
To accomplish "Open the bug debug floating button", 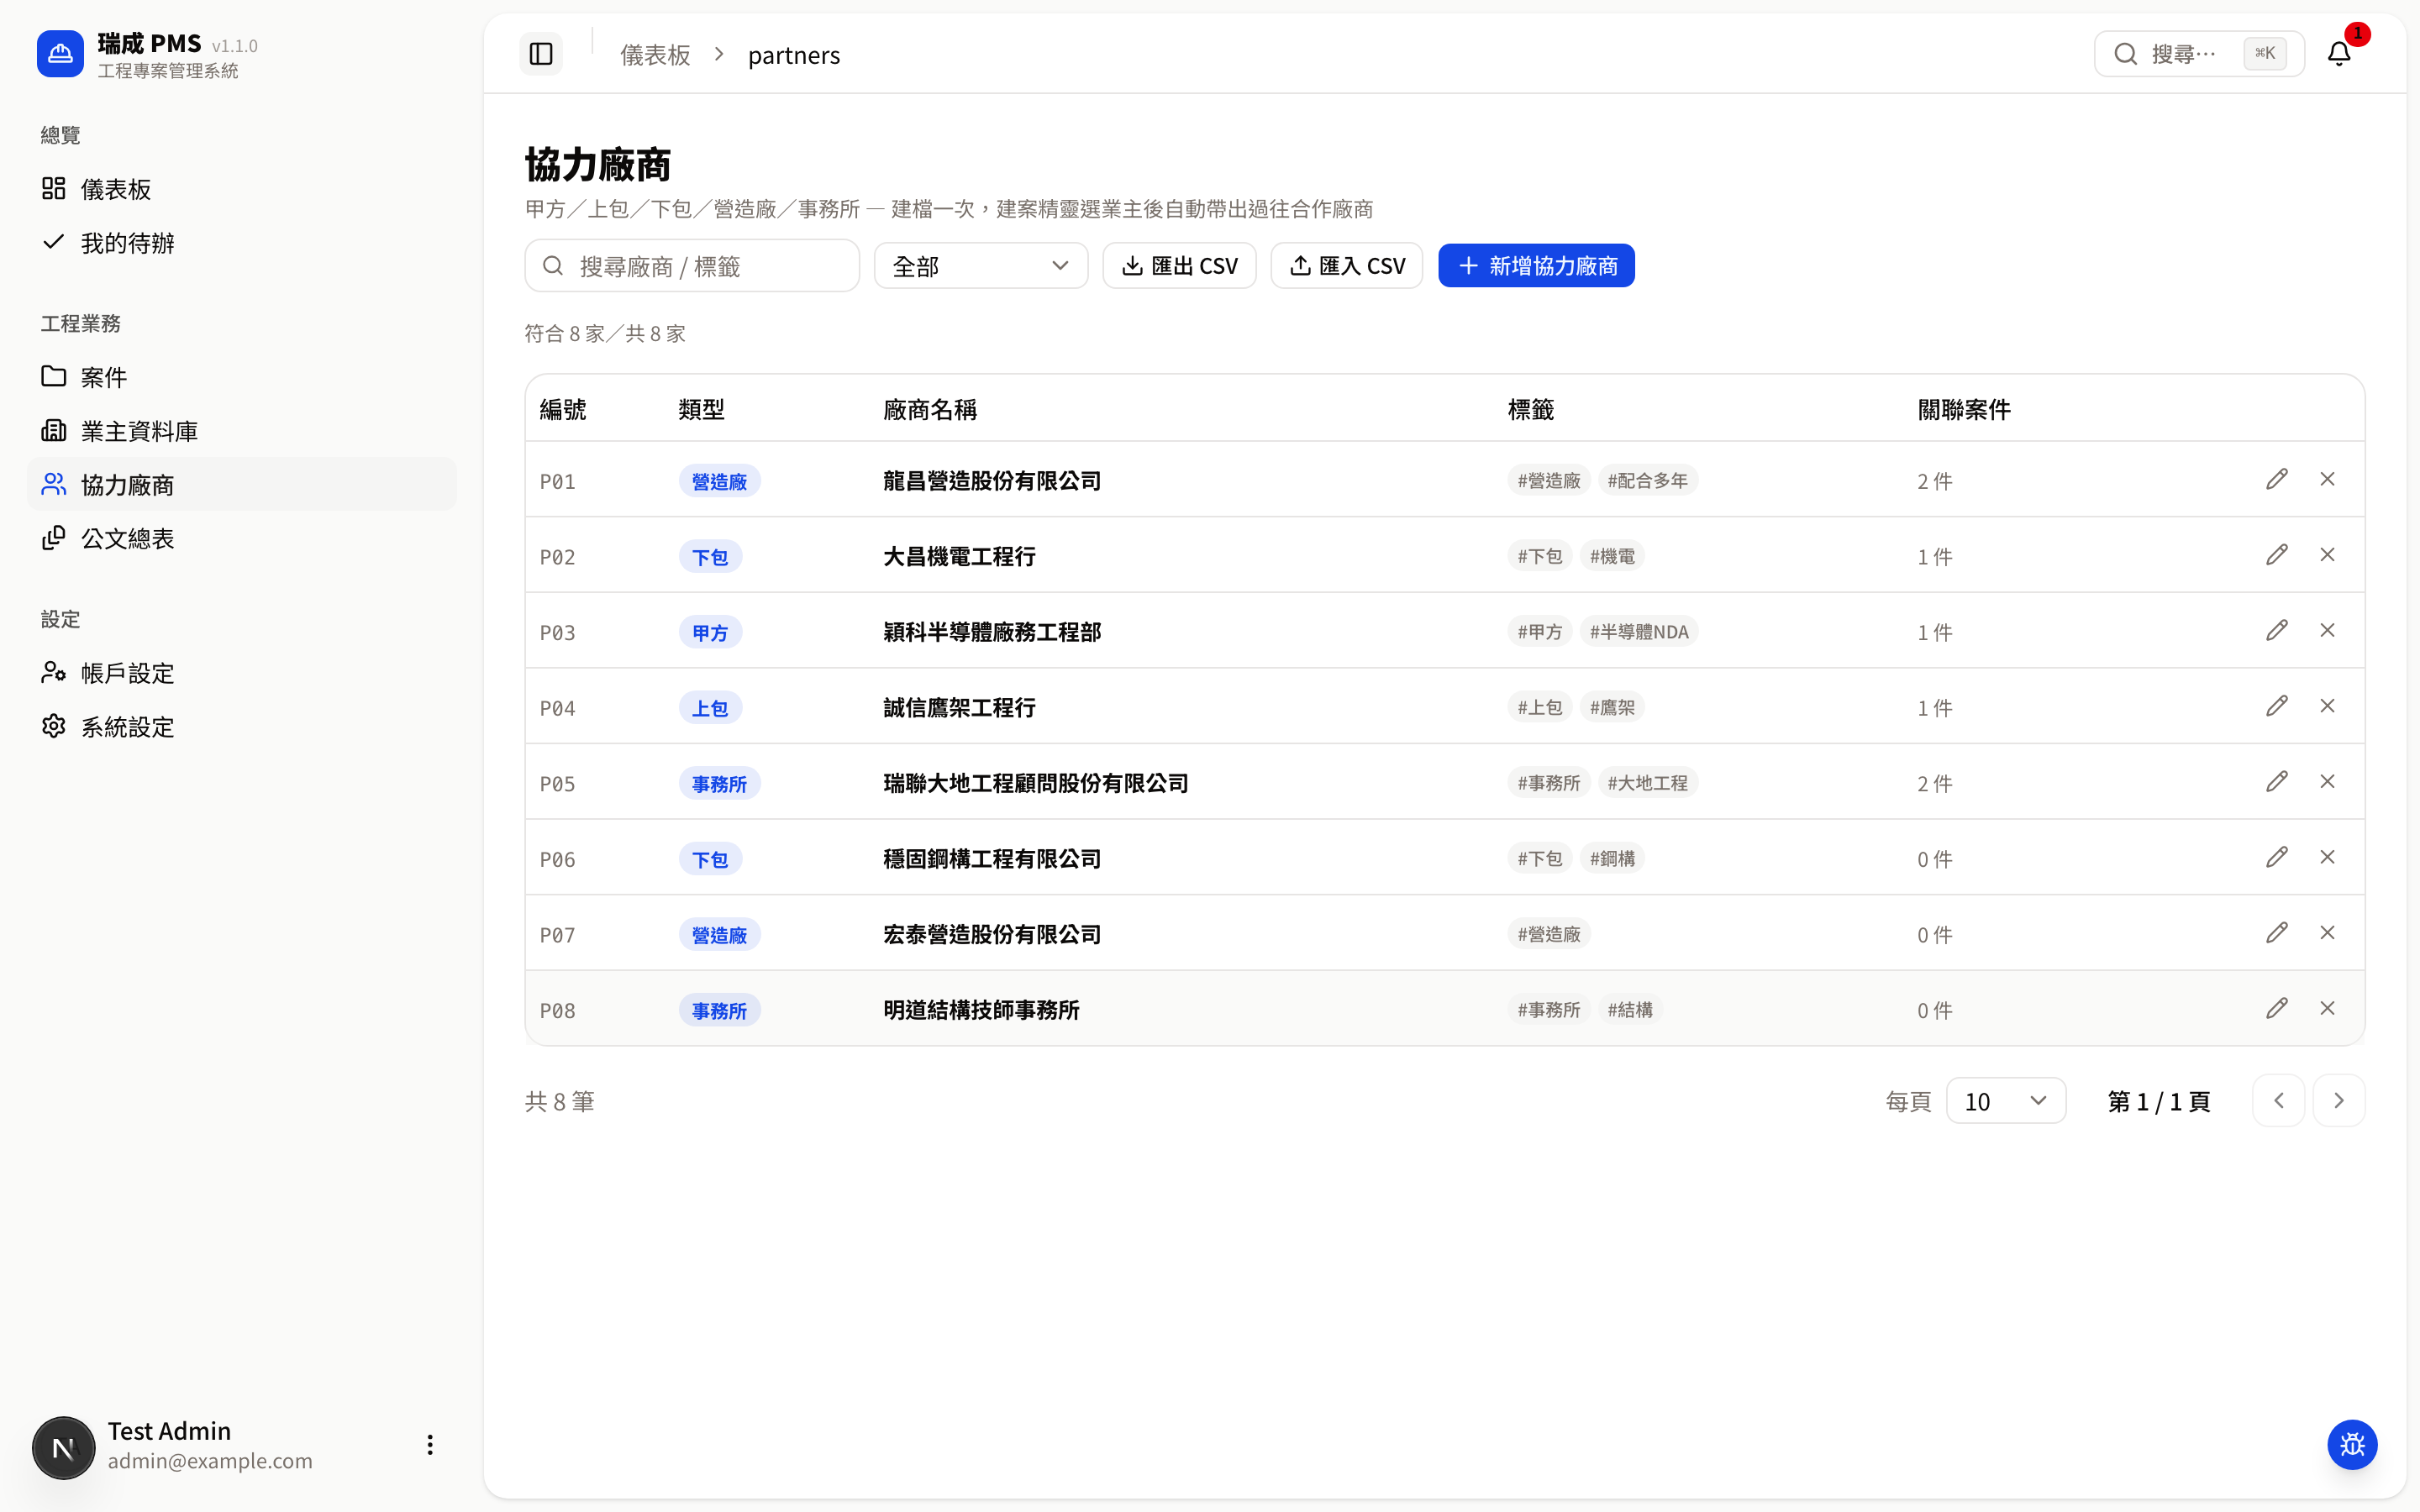I will pos(2352,1445).
